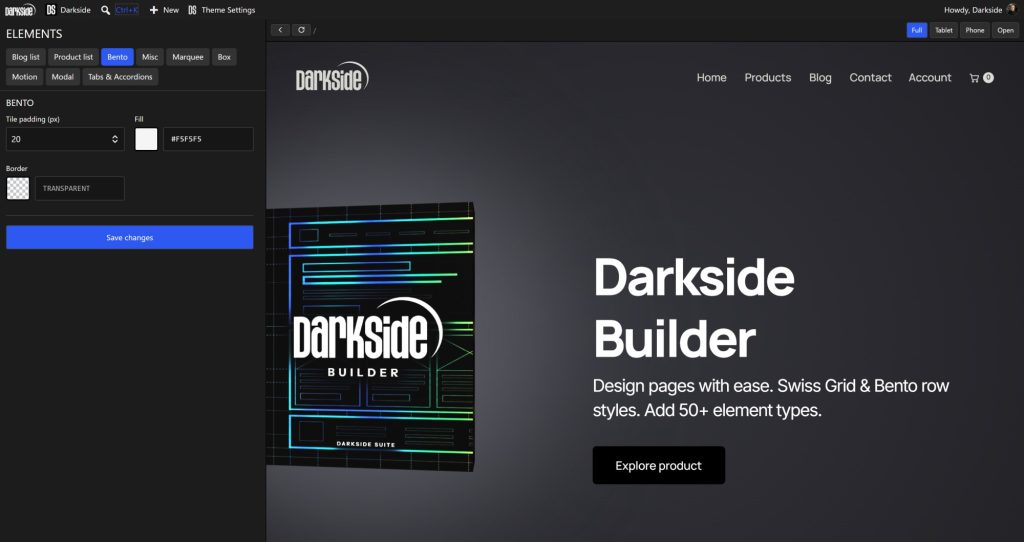This screenshot has width=1024, height=542.
Task: Click the user avatar next to Howdy
Action: [1012, 9]
